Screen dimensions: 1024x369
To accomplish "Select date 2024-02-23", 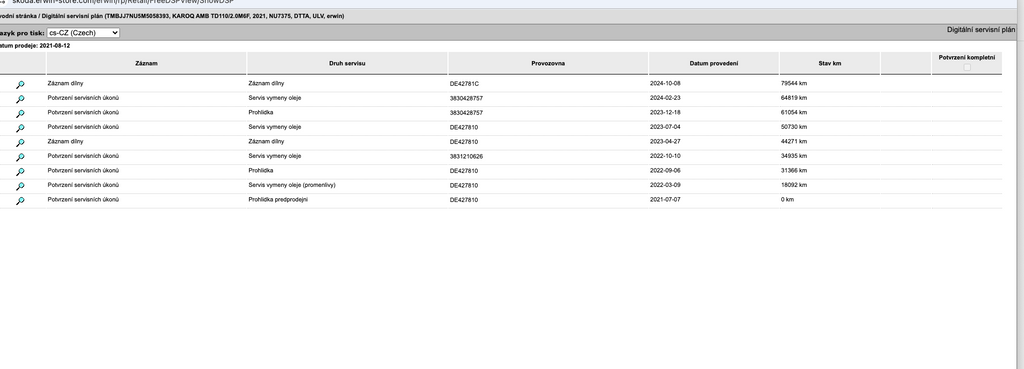I will pos(665,98).
